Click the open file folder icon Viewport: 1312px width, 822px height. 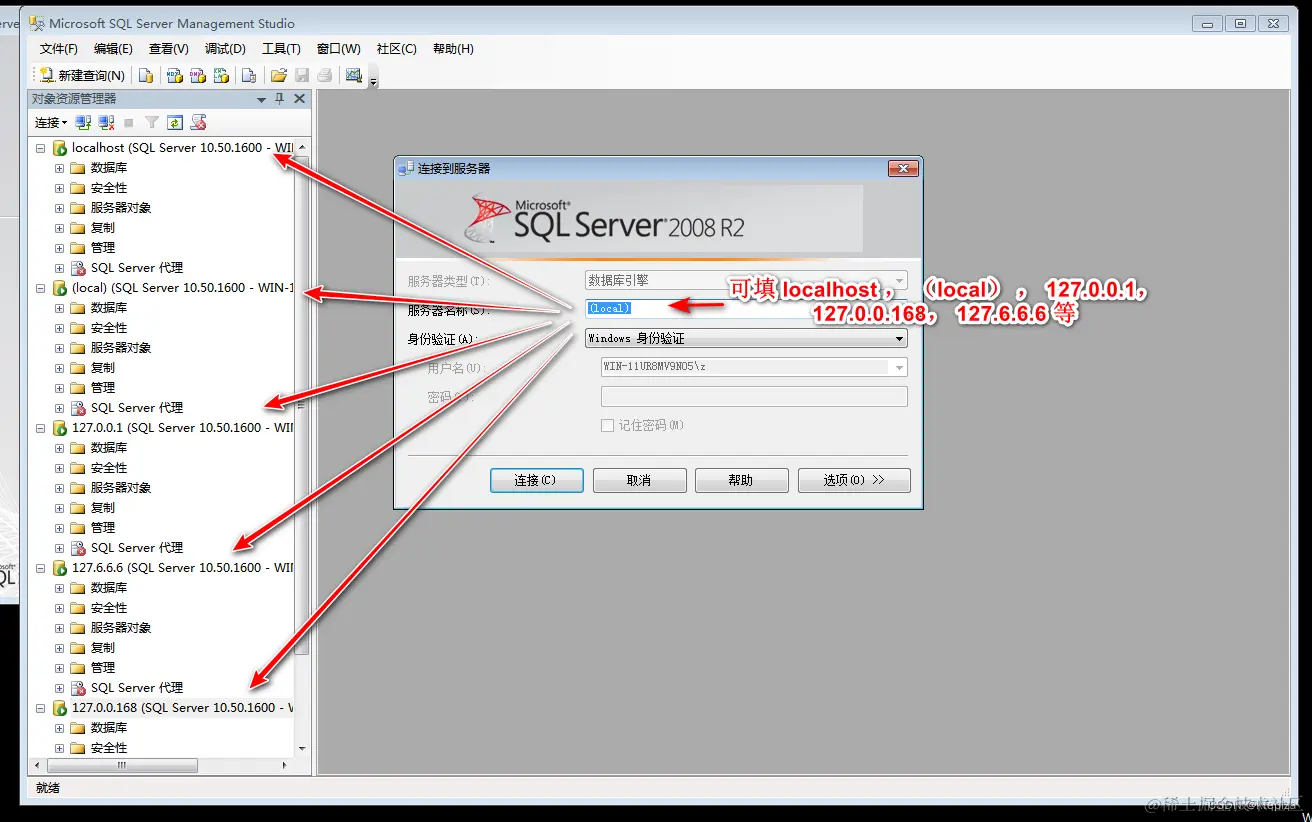click(x=279, y=75)
